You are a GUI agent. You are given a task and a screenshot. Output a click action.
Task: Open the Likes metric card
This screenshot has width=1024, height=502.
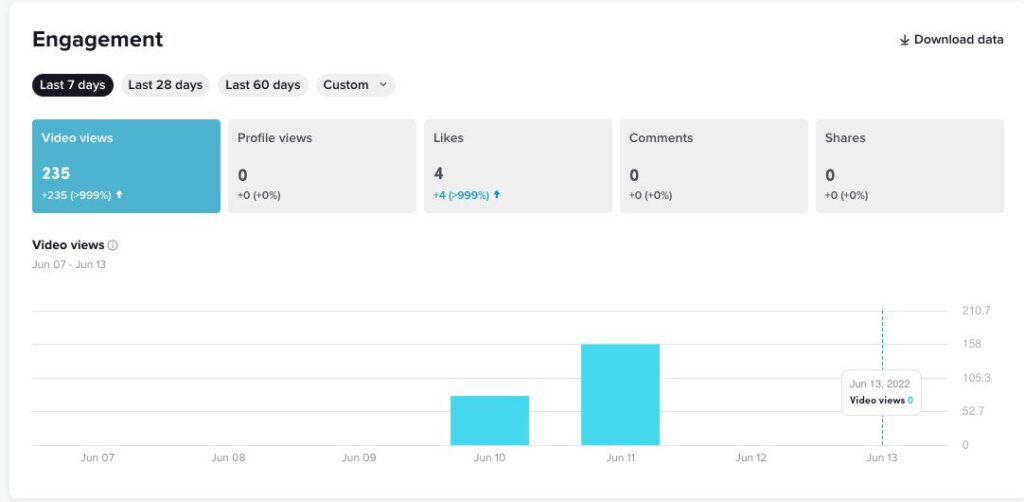pyautogui.click(x=518, y=166)
